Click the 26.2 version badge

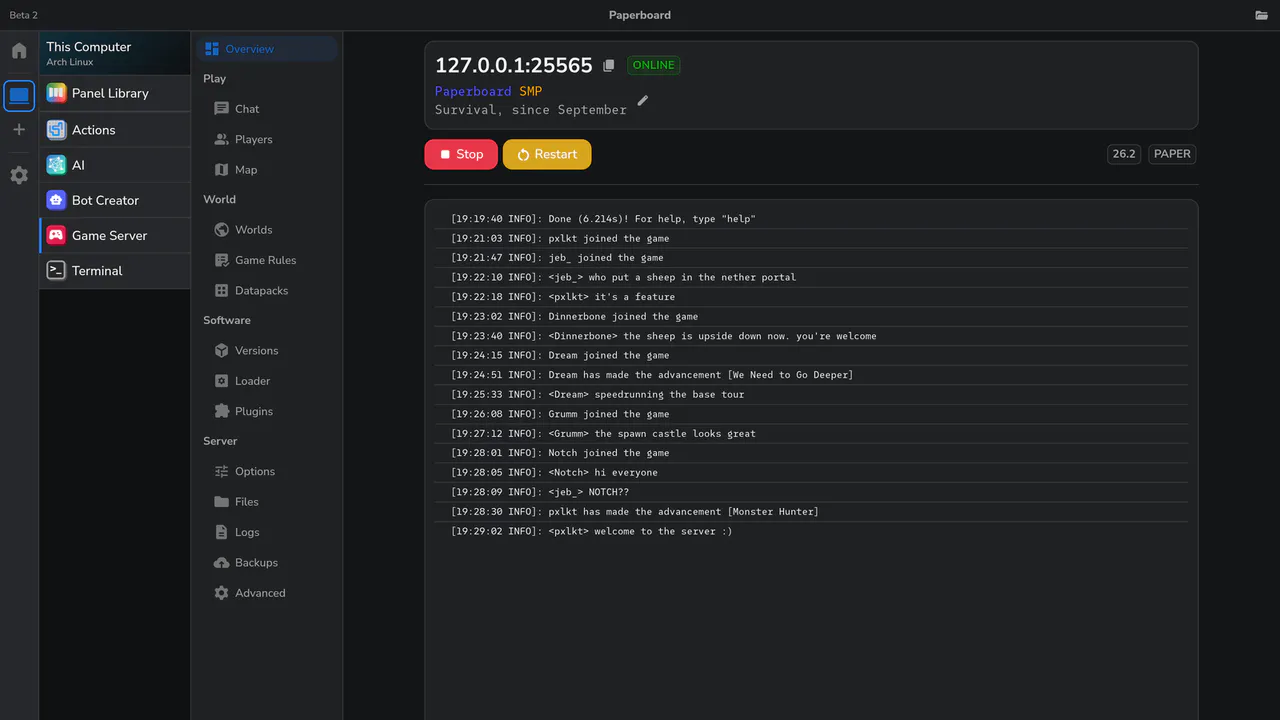[1124, 154]
